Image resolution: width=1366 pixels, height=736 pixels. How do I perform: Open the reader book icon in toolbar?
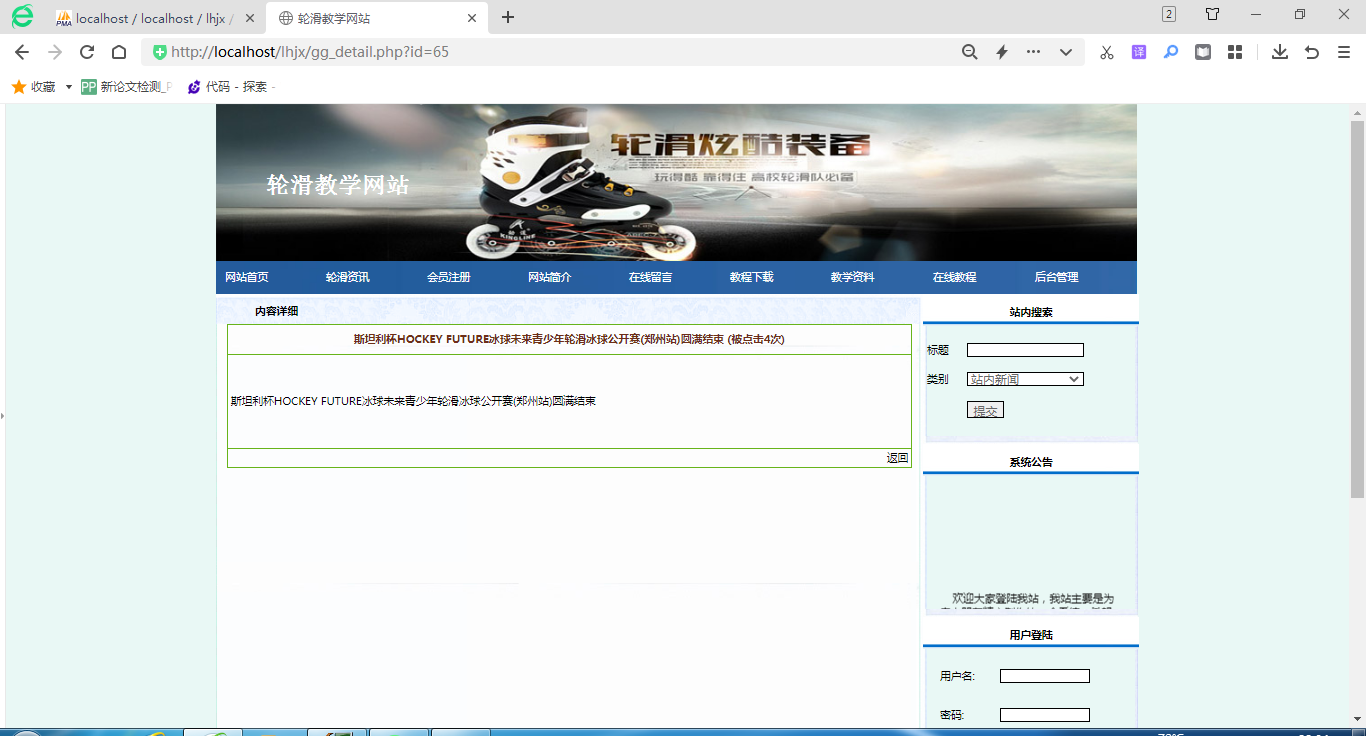coord(1203,52)
